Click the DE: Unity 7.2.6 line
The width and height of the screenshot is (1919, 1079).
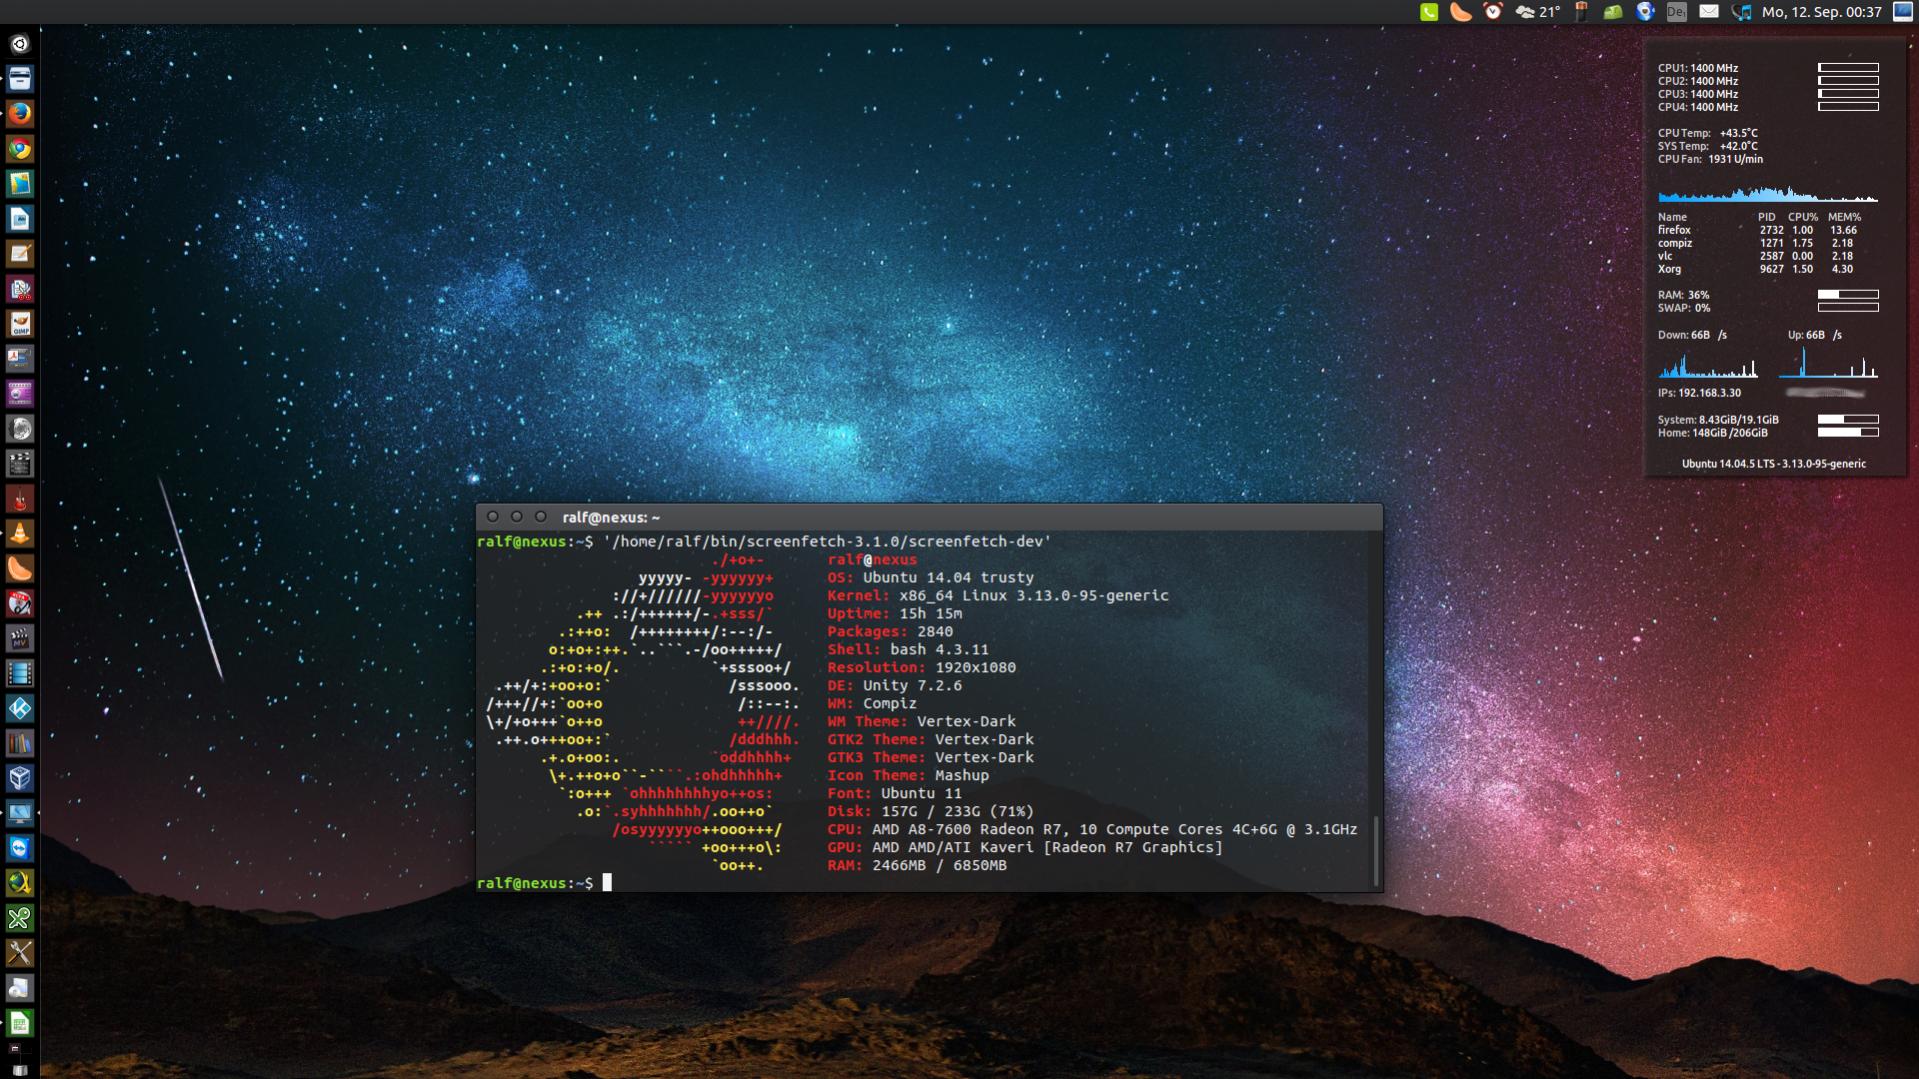click(x=894, y=686)
